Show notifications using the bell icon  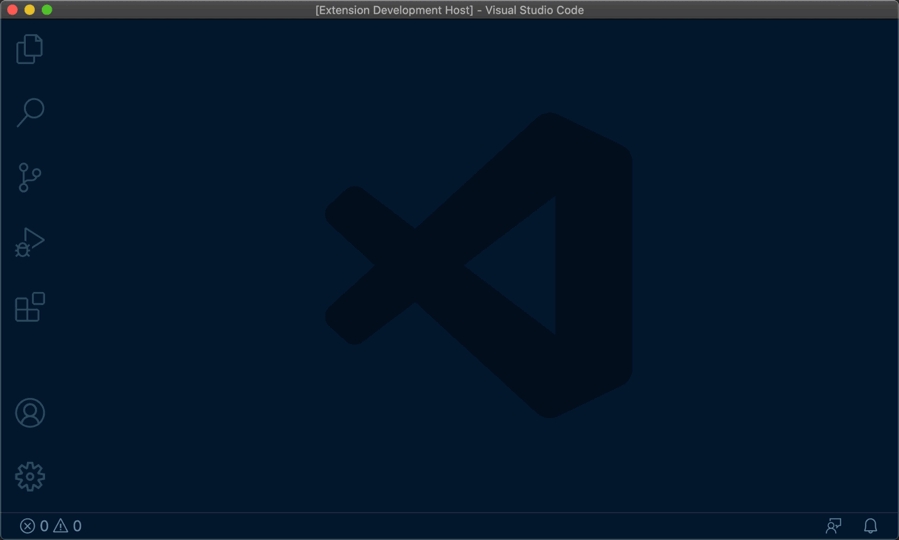[x=870, y=526]
